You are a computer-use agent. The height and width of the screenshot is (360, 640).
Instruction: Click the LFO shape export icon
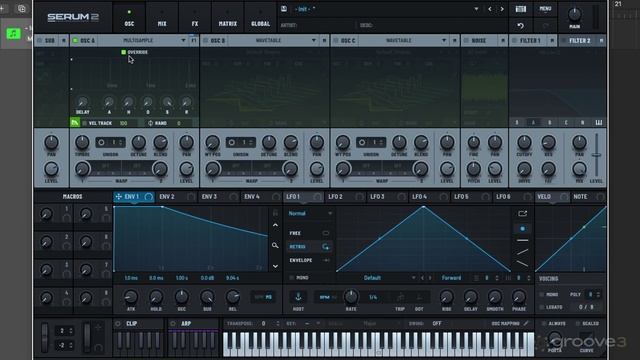click(x=522, y=213)
